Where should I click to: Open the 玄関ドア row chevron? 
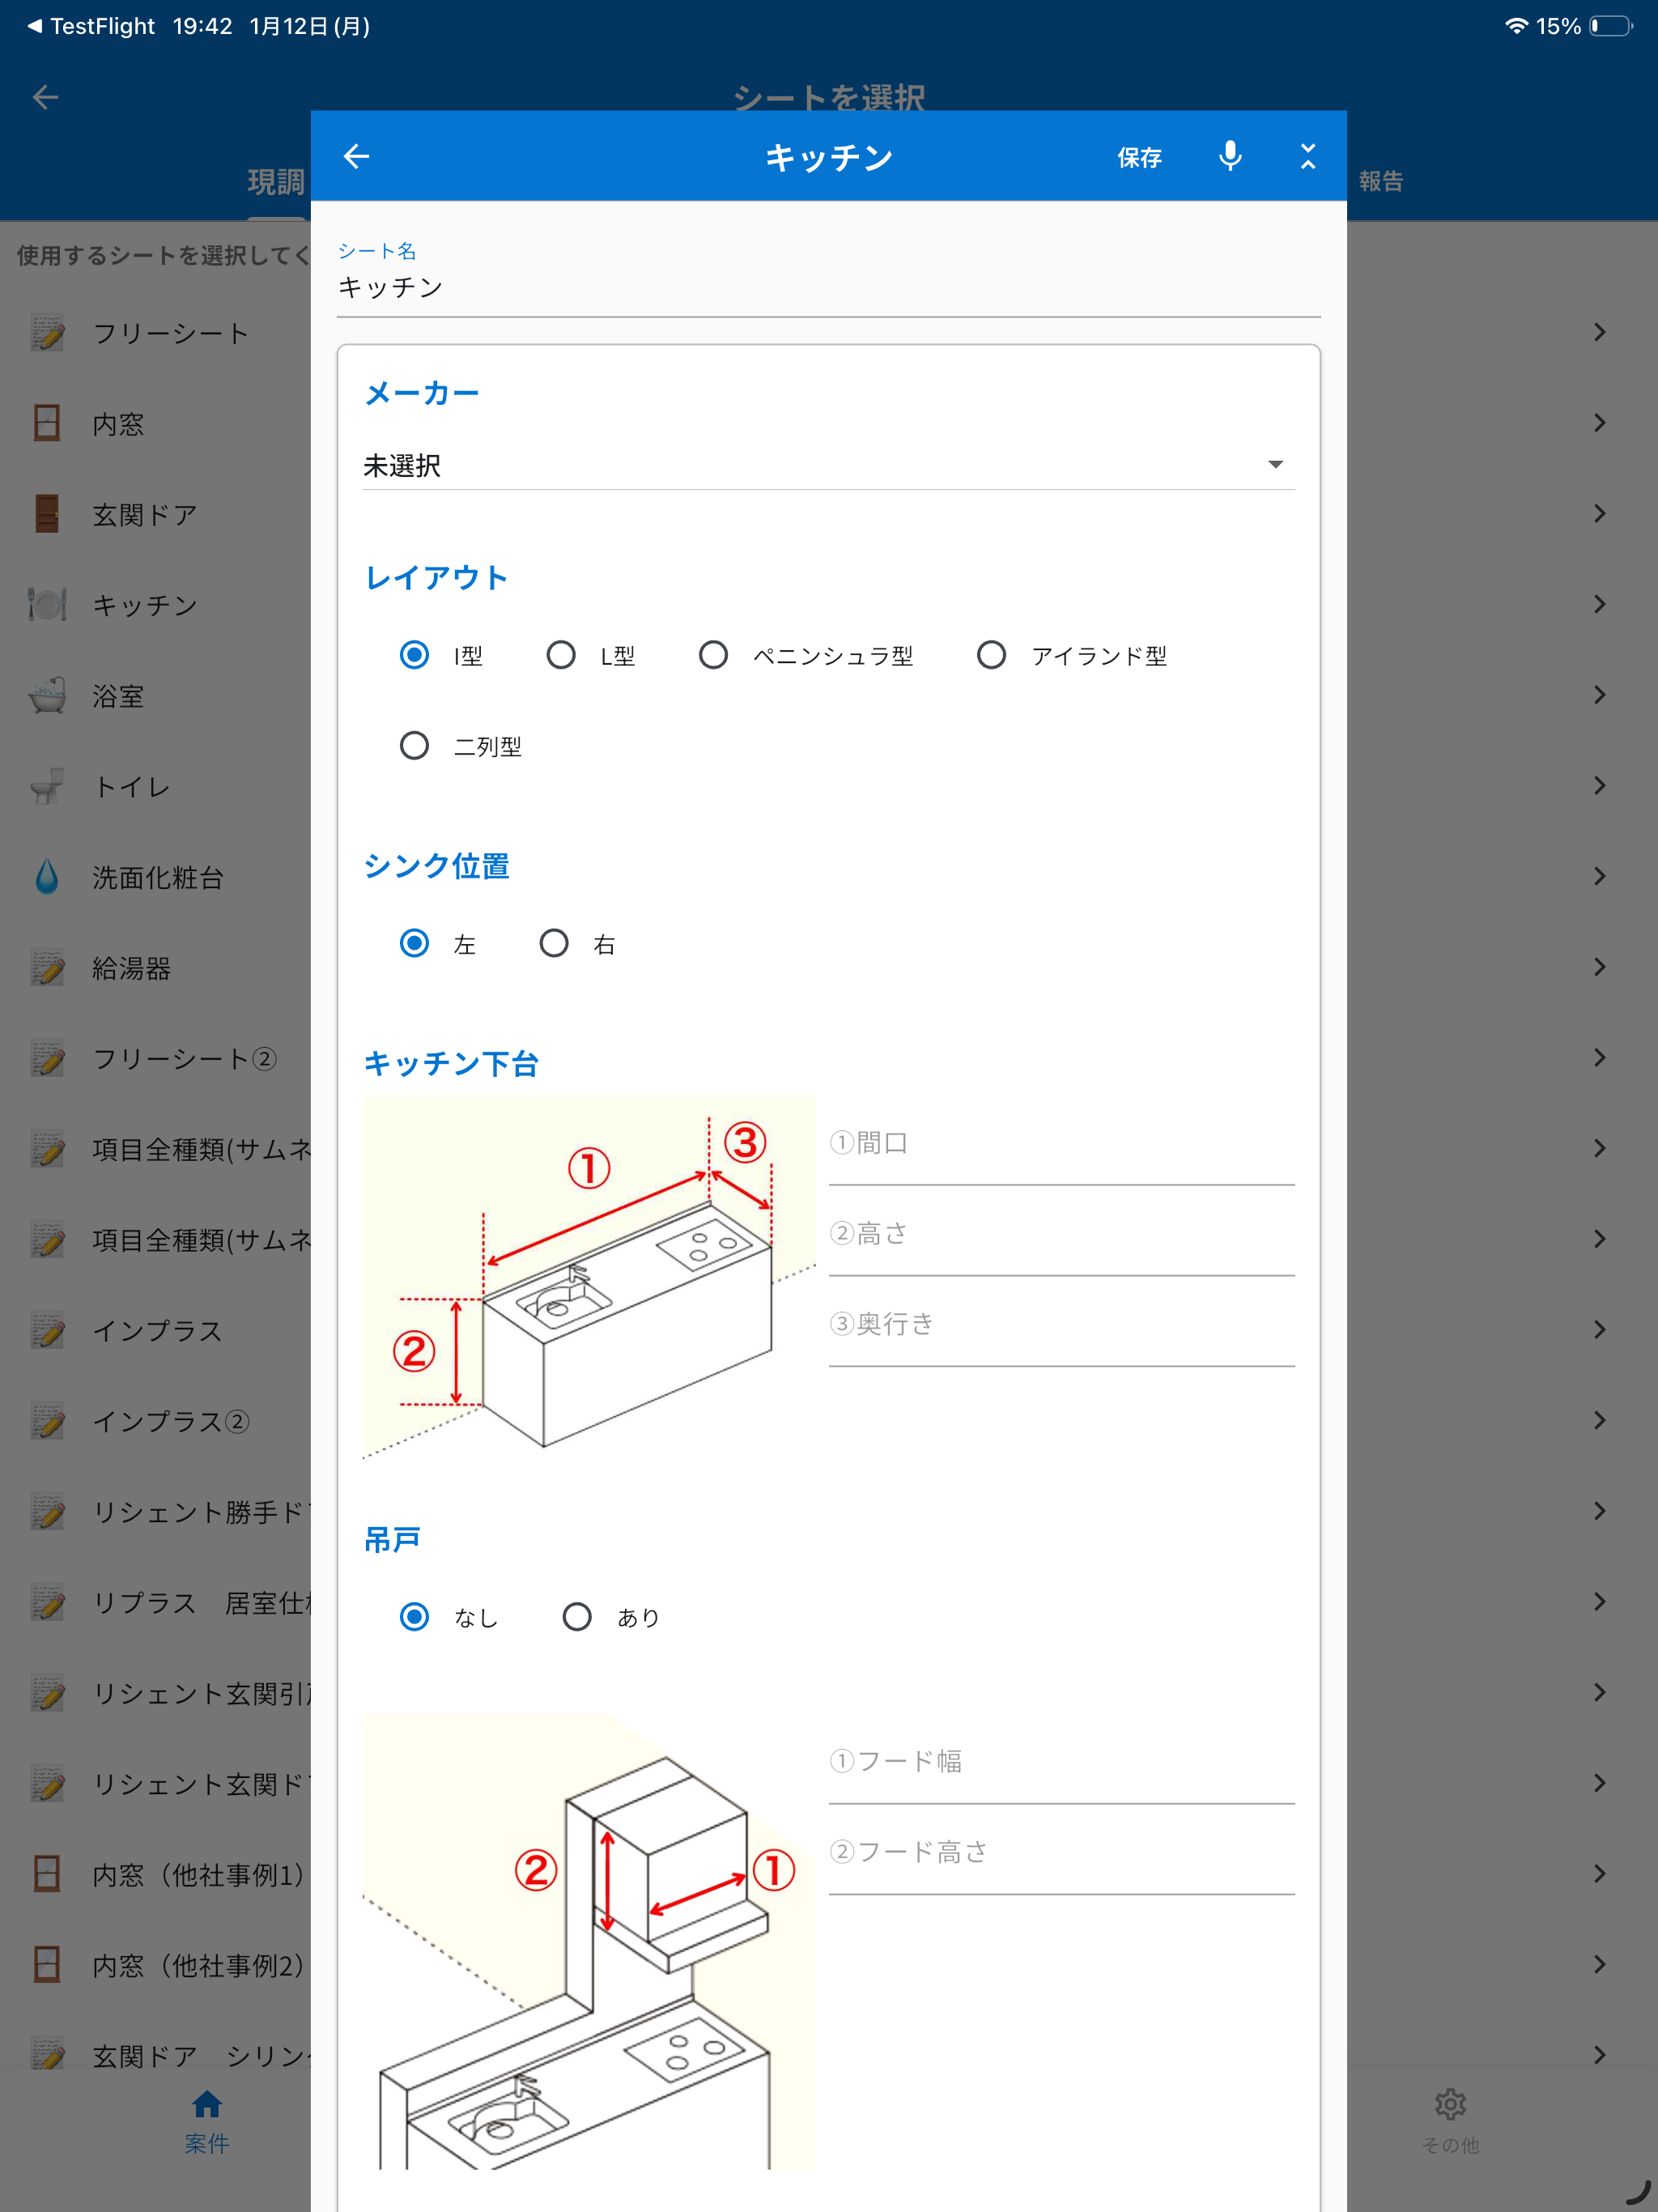[1599, 514]
